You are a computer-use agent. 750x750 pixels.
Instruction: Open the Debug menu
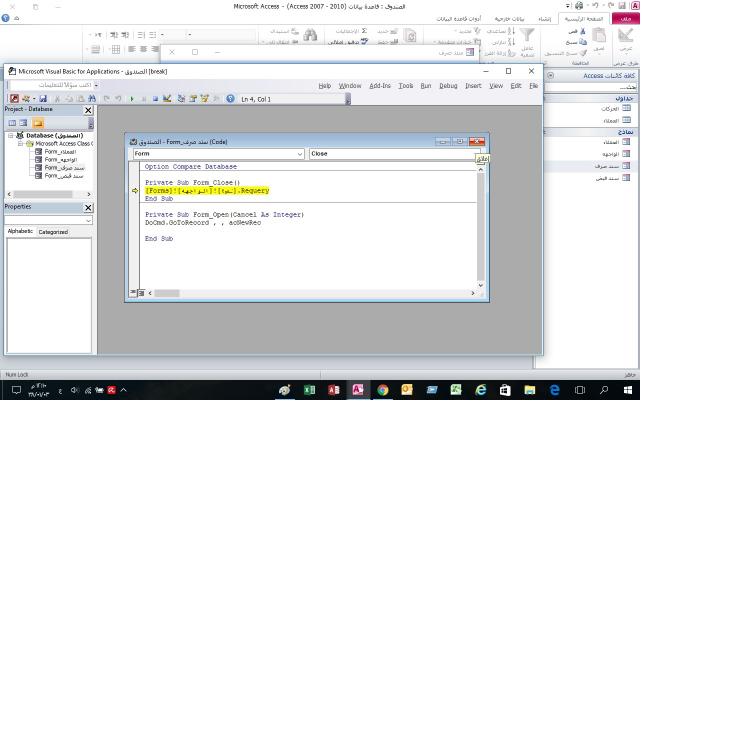tap(448, 86)
